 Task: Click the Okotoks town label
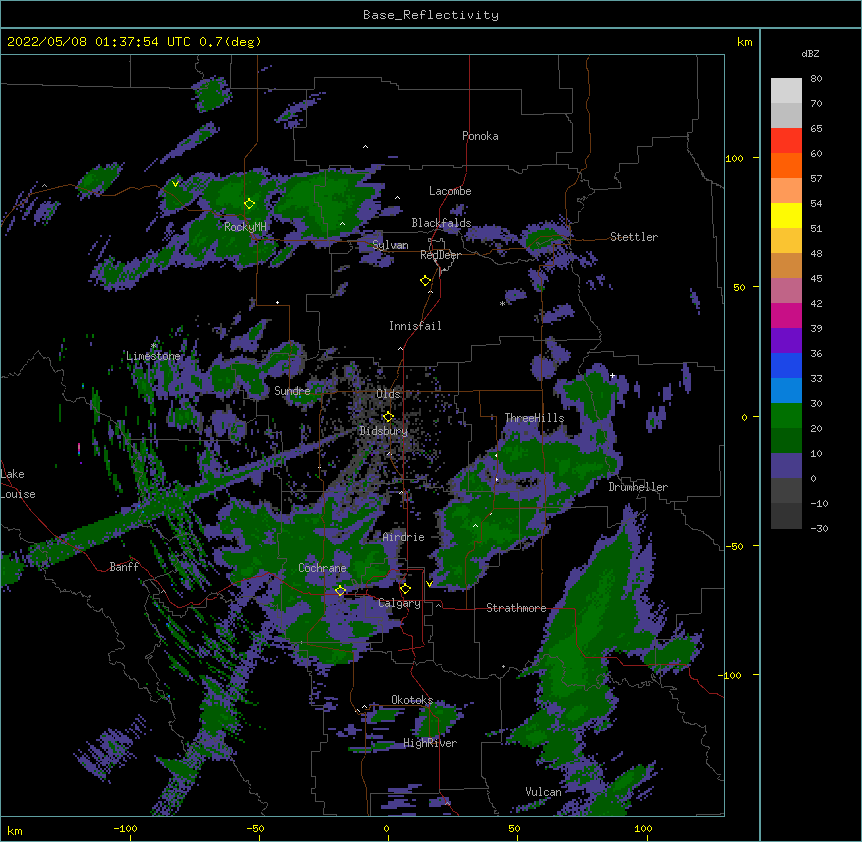coord(412,700)
